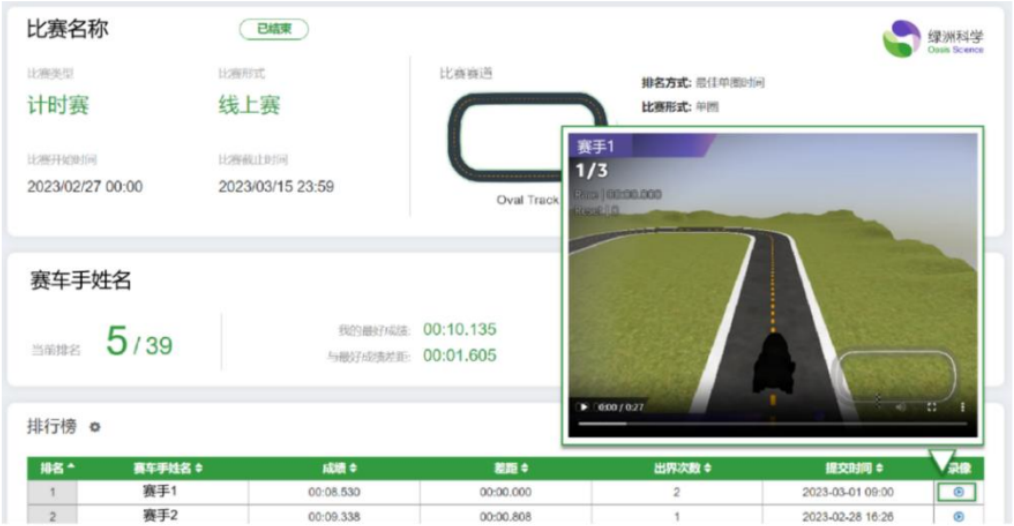This screenshot has width=1014, height=526.
Task: Enter fullscreen on the replay video
Action: click(x=932, y=407)
